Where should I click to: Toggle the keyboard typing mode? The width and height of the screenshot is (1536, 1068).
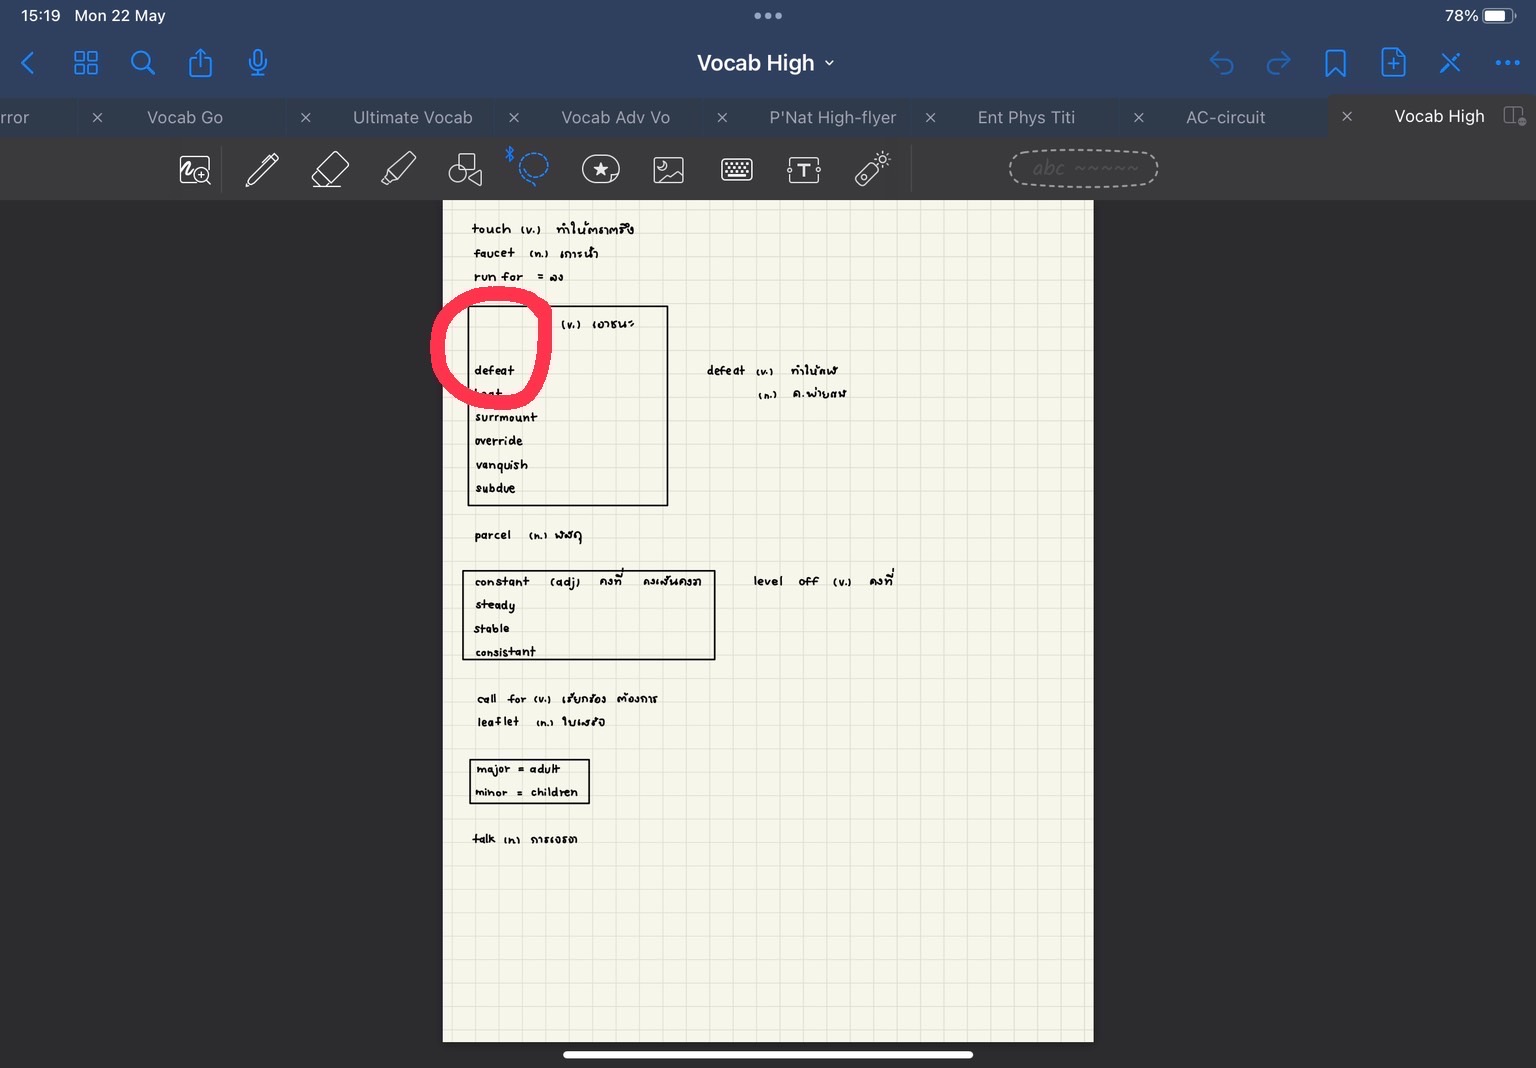point(737,170)
